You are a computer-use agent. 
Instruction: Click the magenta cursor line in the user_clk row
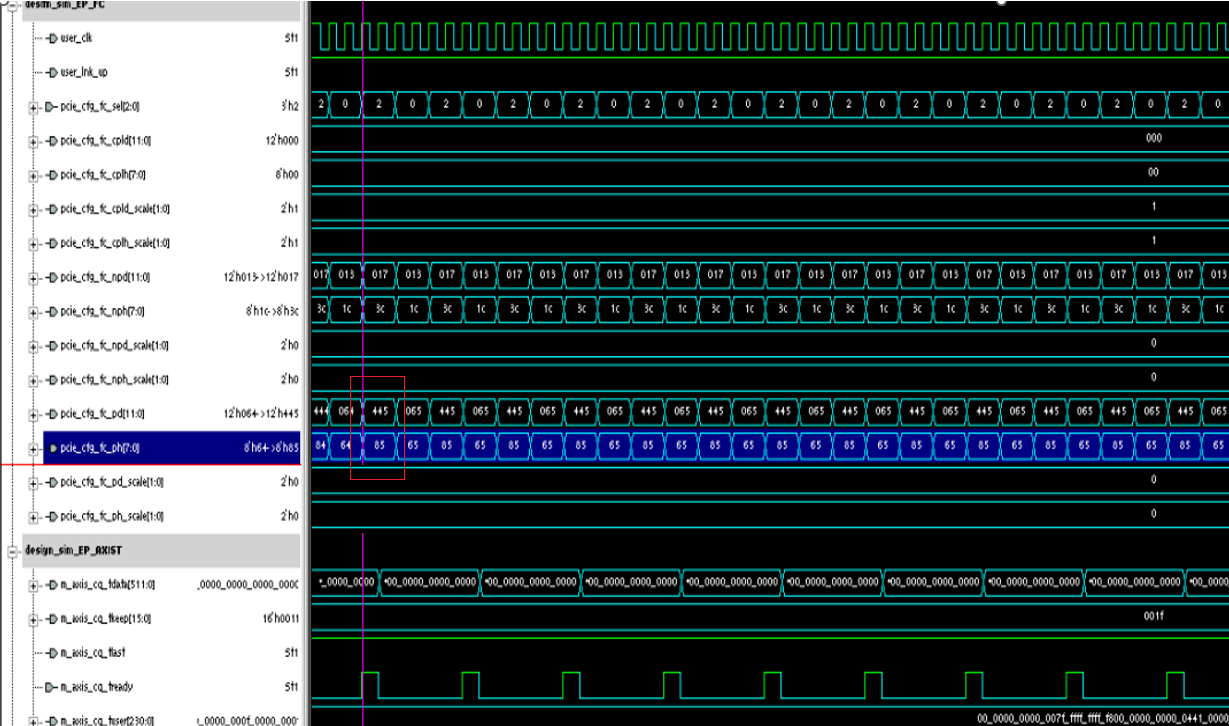click(362, 38)
